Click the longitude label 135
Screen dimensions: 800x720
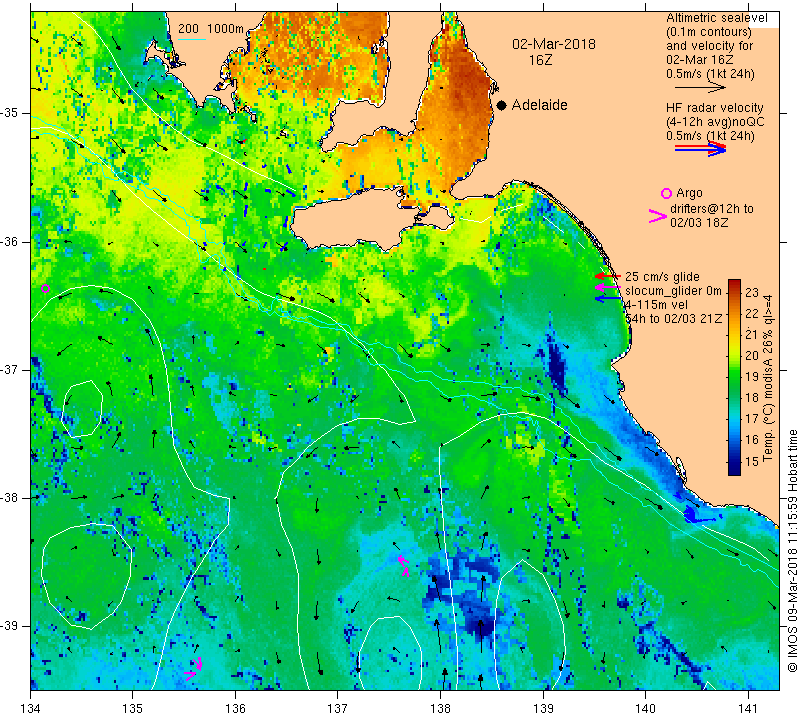pos(133,708)
